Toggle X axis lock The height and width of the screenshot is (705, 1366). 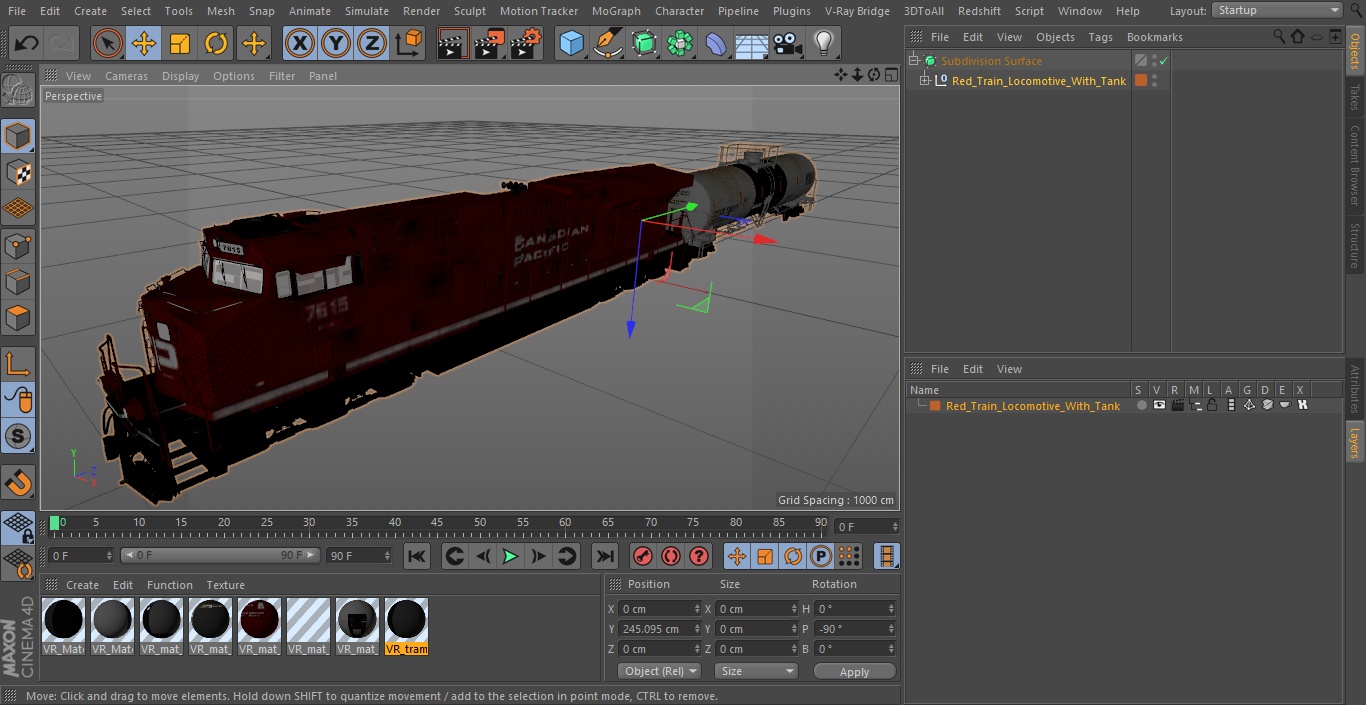point(299,43)
